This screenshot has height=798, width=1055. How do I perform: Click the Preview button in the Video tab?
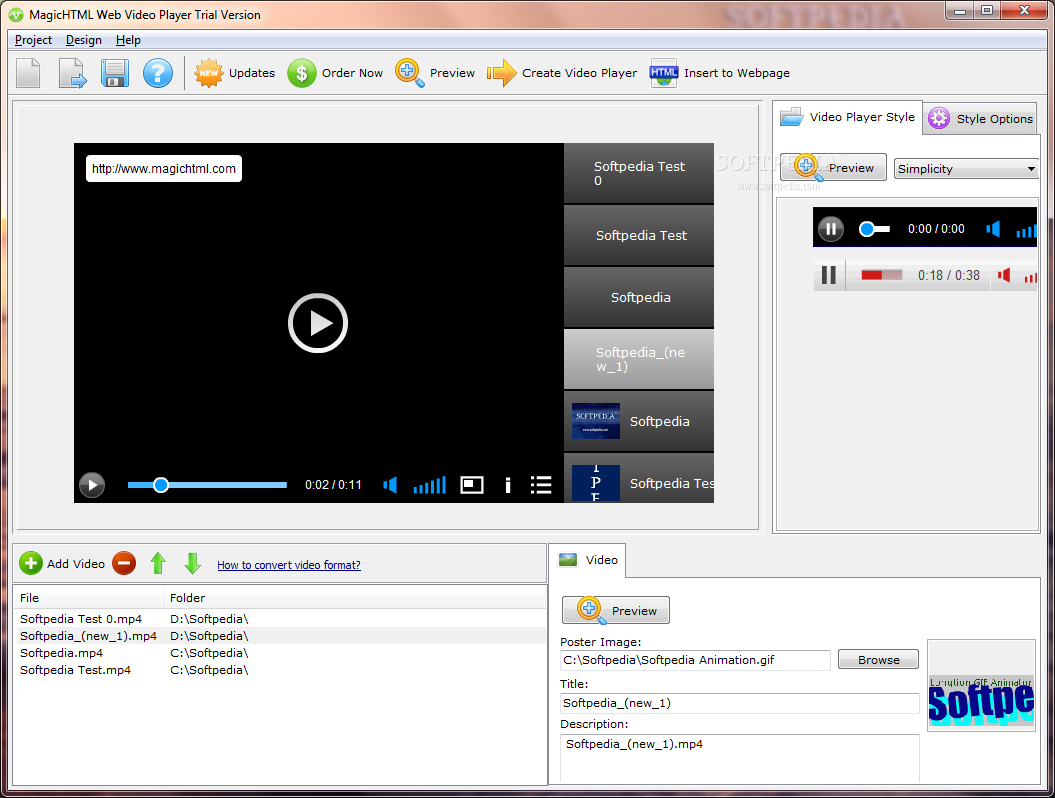click(616, 610)
